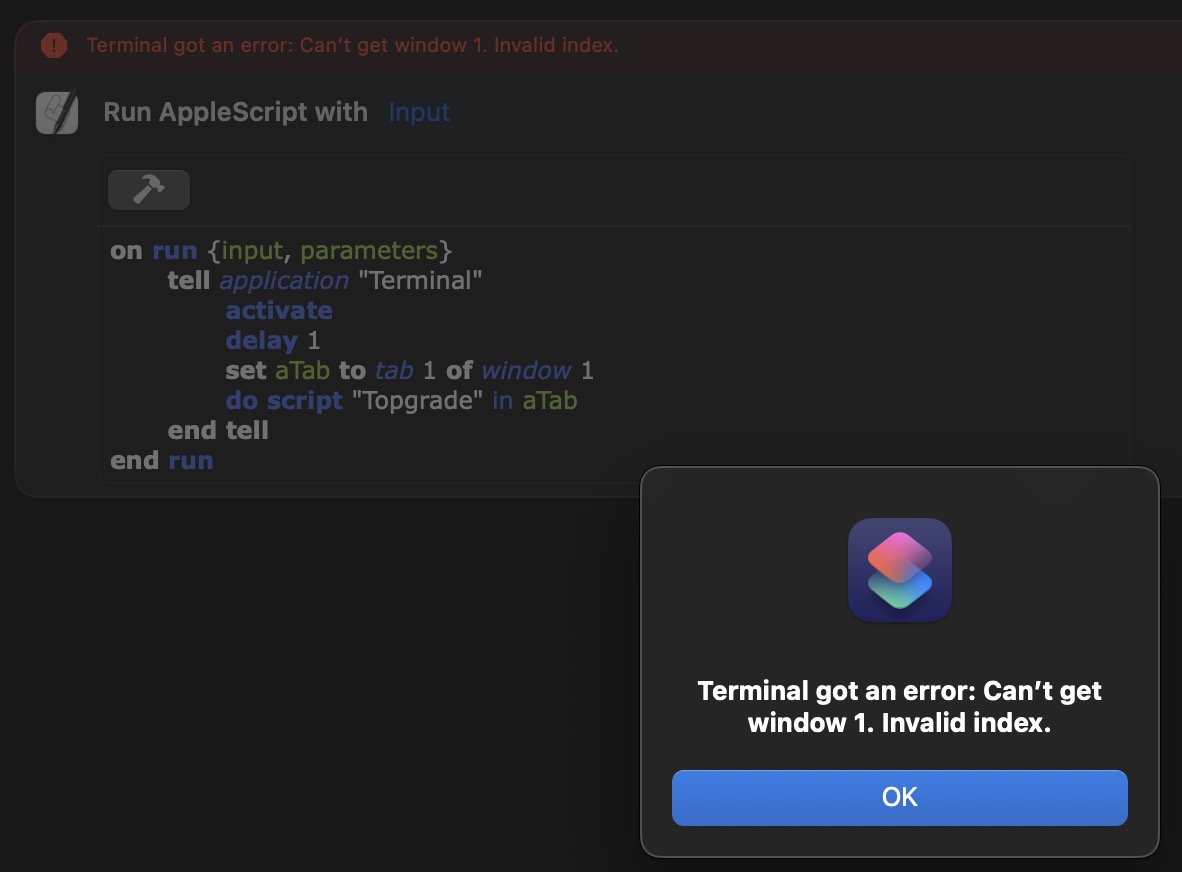
Task: Click the "Run AppleScript with" title
Action: click(235, 112)
